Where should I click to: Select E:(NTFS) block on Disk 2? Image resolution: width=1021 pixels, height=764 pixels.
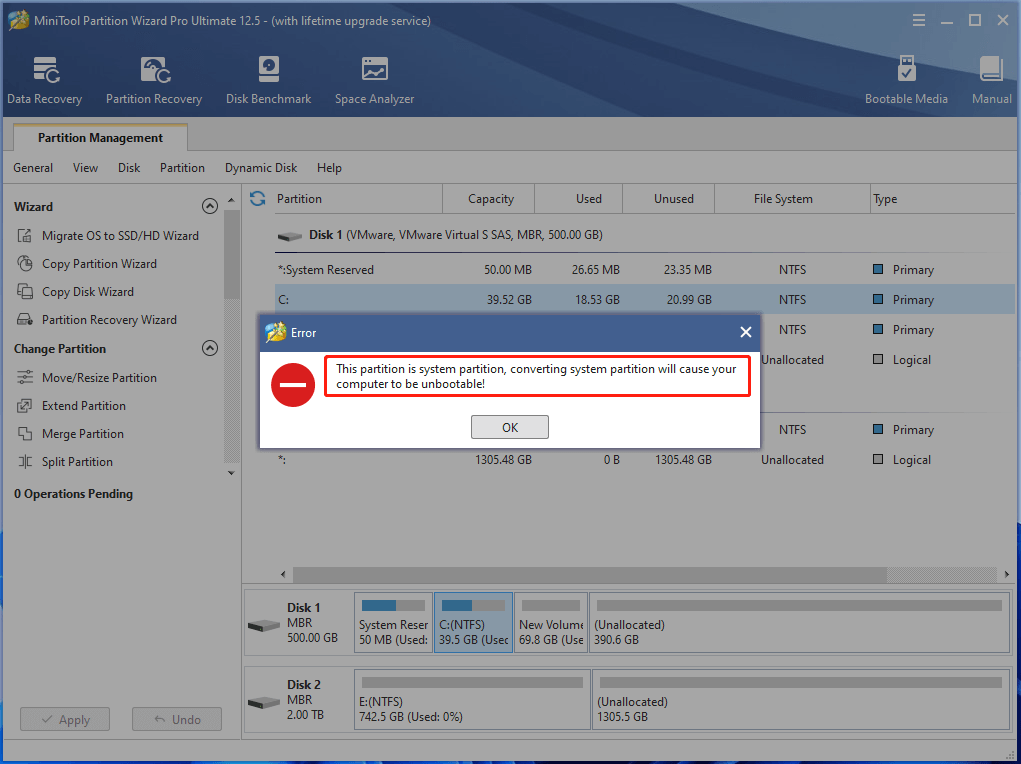(x=472, y=700)
